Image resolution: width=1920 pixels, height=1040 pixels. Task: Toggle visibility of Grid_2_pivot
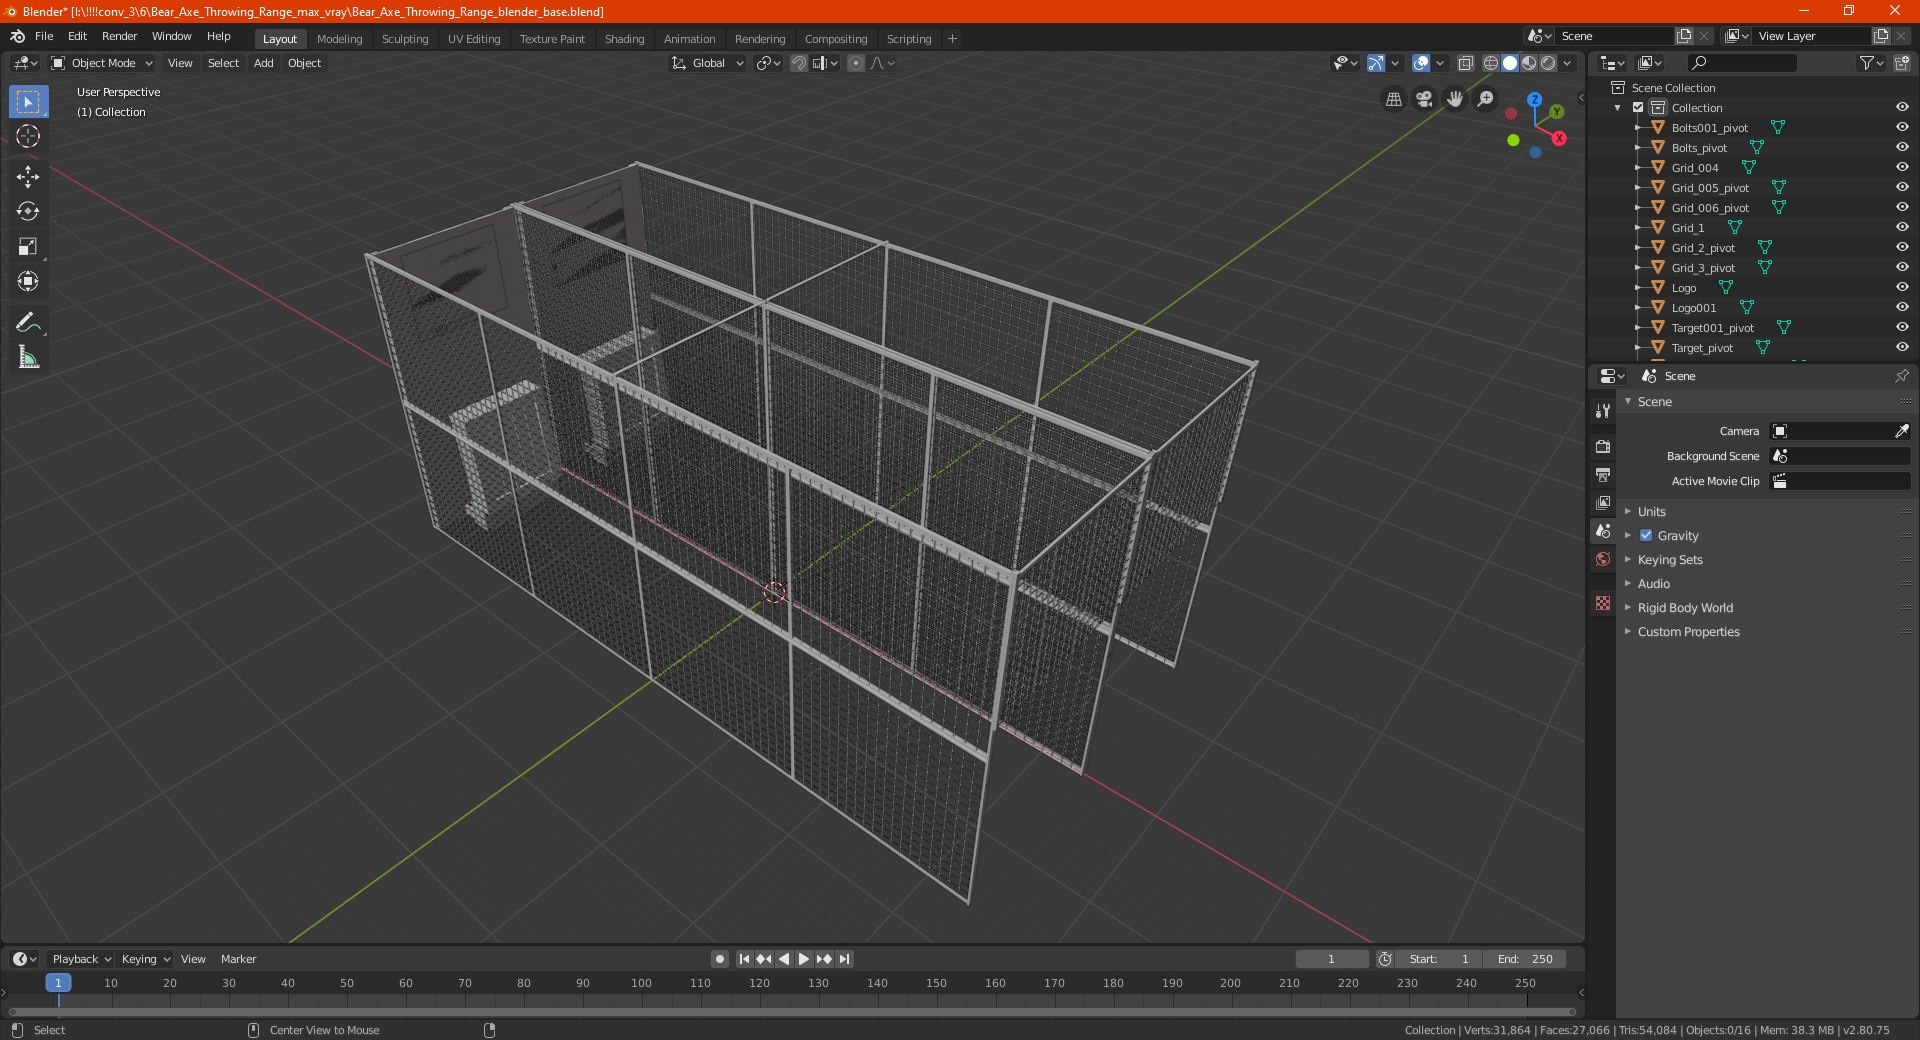tap(1902, 247)
